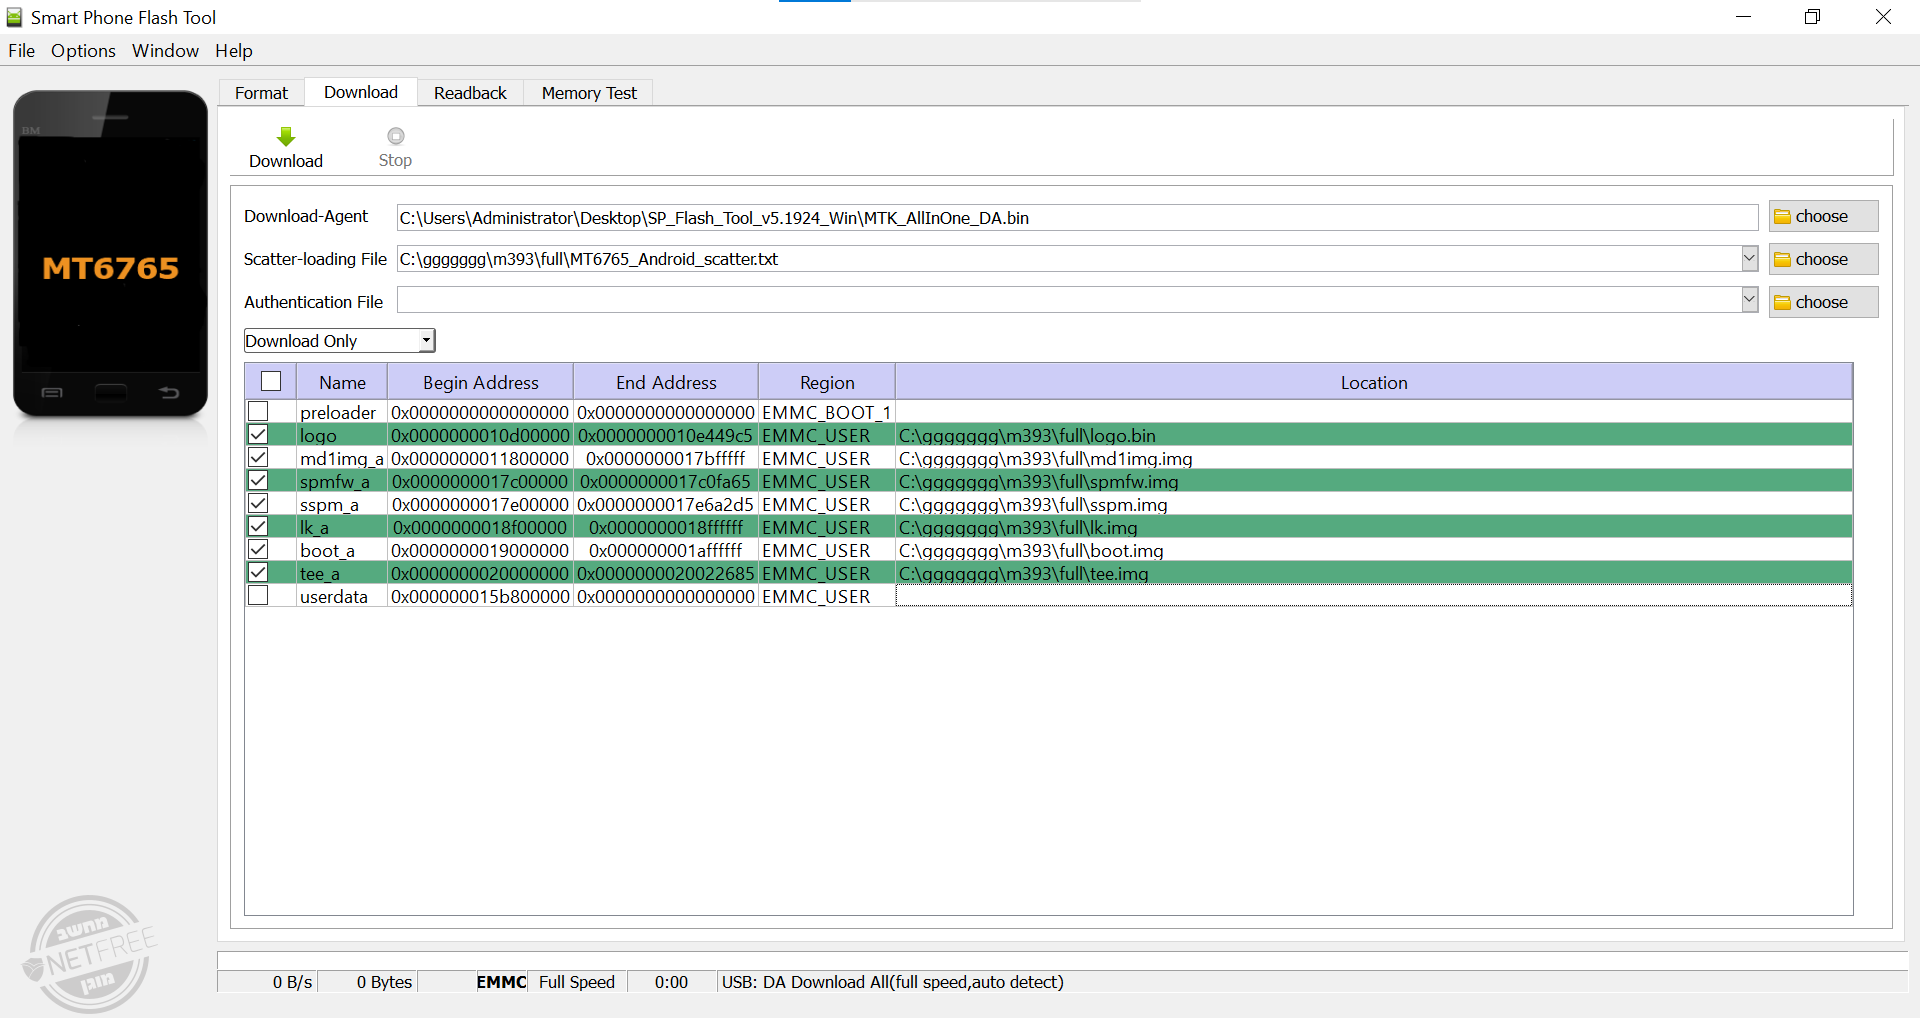This screenshot has width=1920, height=1018.
Task: Click the Smart Phone Flash Tool title icon
Action: (15, 17)
